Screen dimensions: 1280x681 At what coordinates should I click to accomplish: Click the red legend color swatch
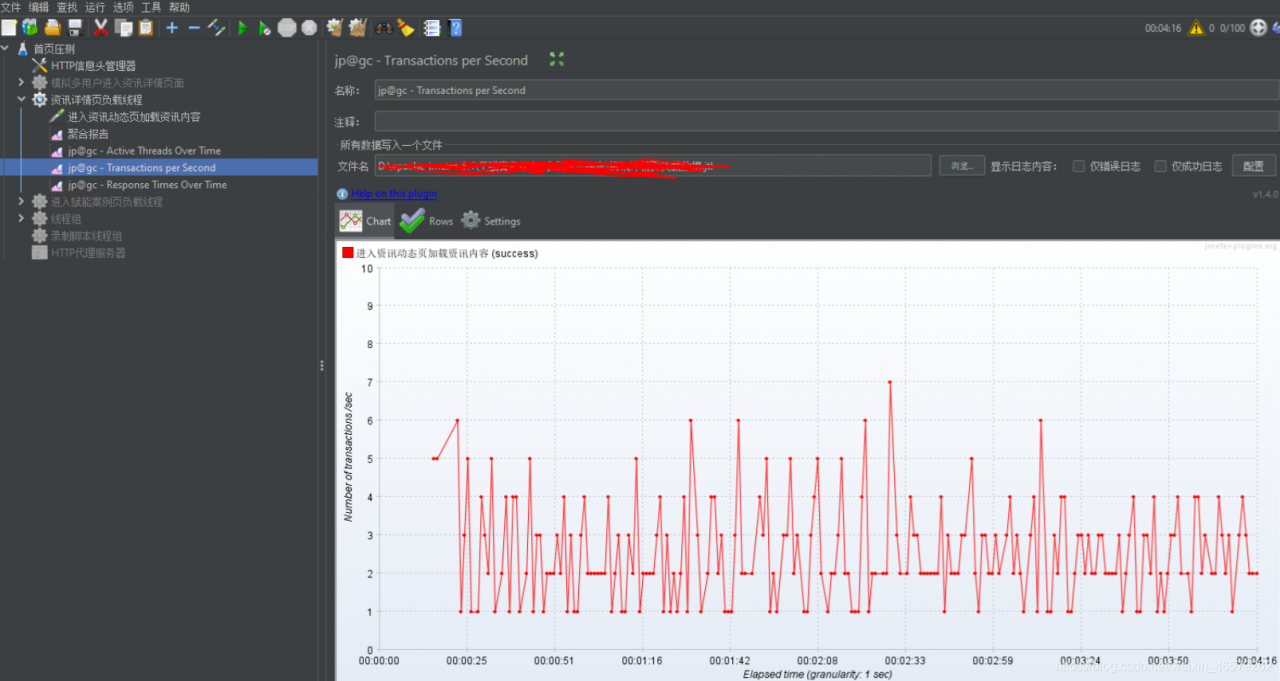(x=348, y=254)
